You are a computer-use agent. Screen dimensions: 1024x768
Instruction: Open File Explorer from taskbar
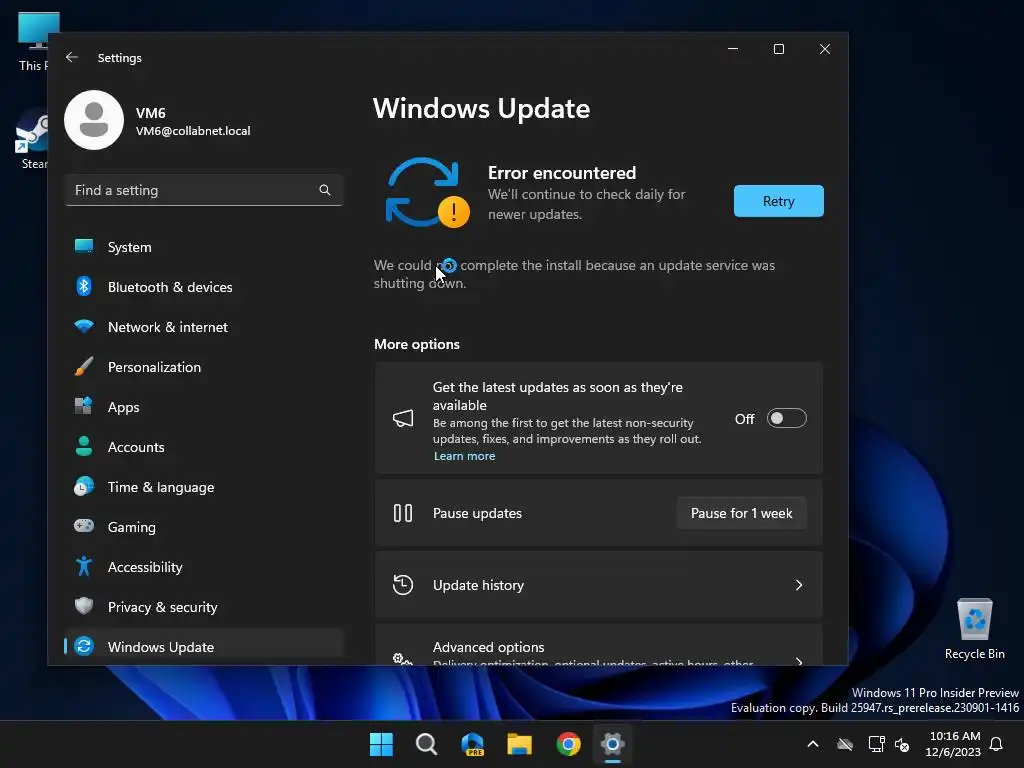[x=520, y=744]
